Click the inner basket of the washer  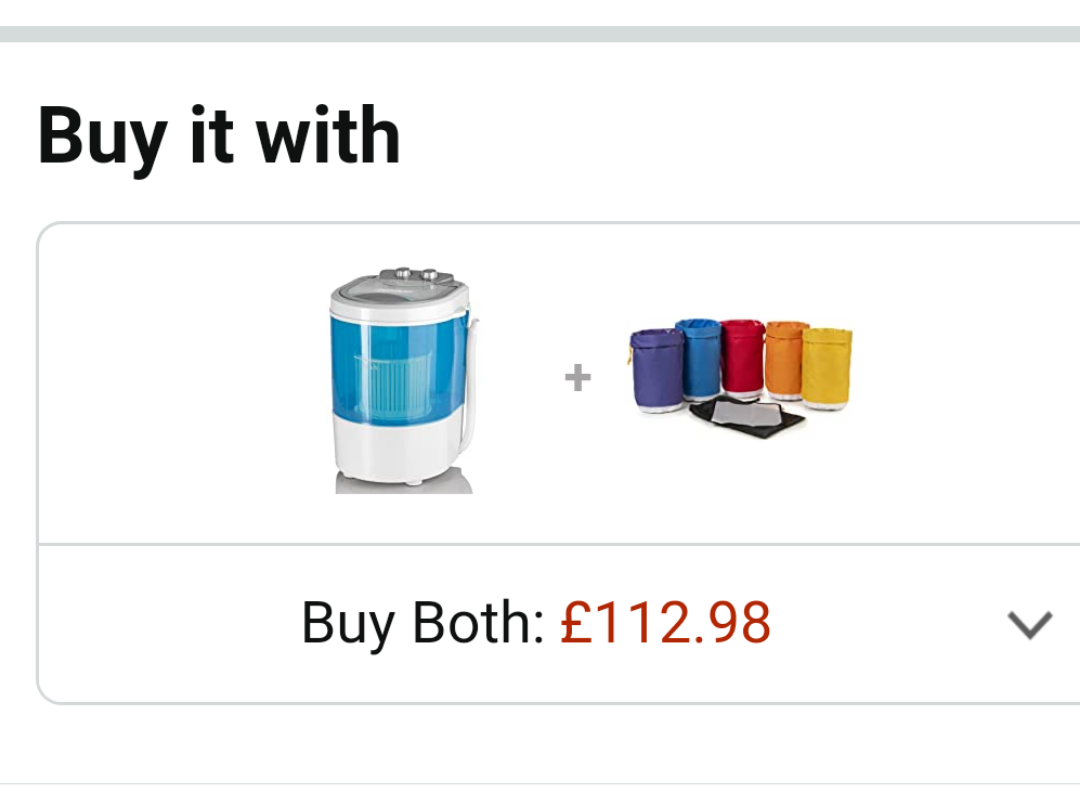pyautogui.click(x=392, y=378)
